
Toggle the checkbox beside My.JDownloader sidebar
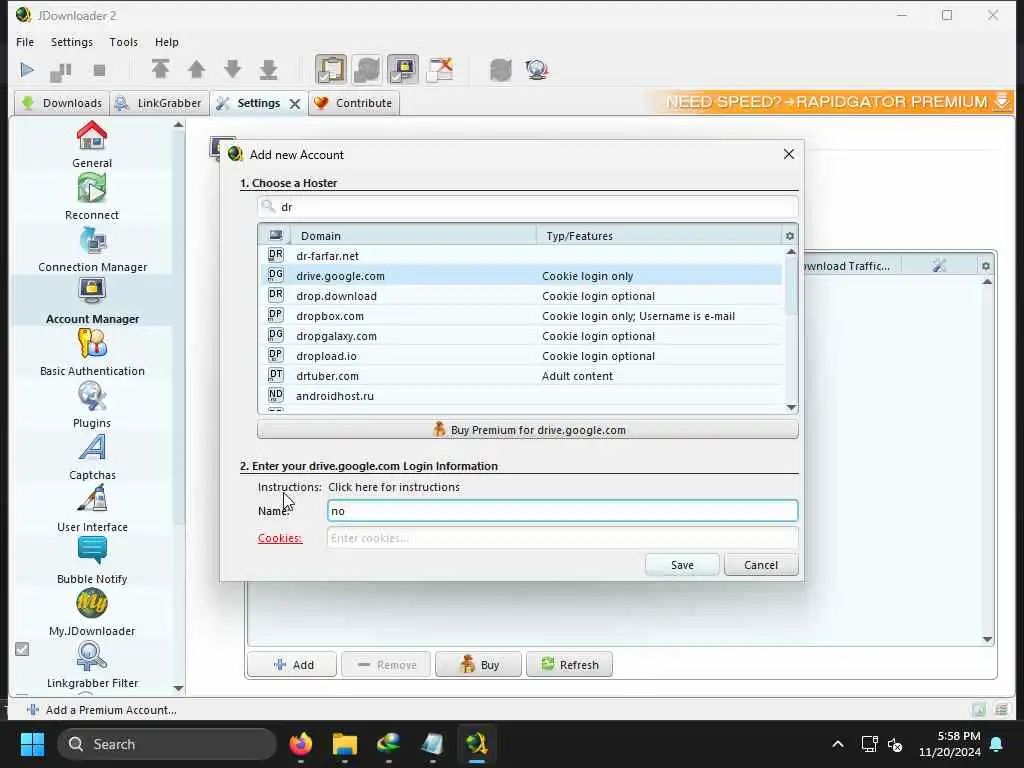tap(22, 649)
